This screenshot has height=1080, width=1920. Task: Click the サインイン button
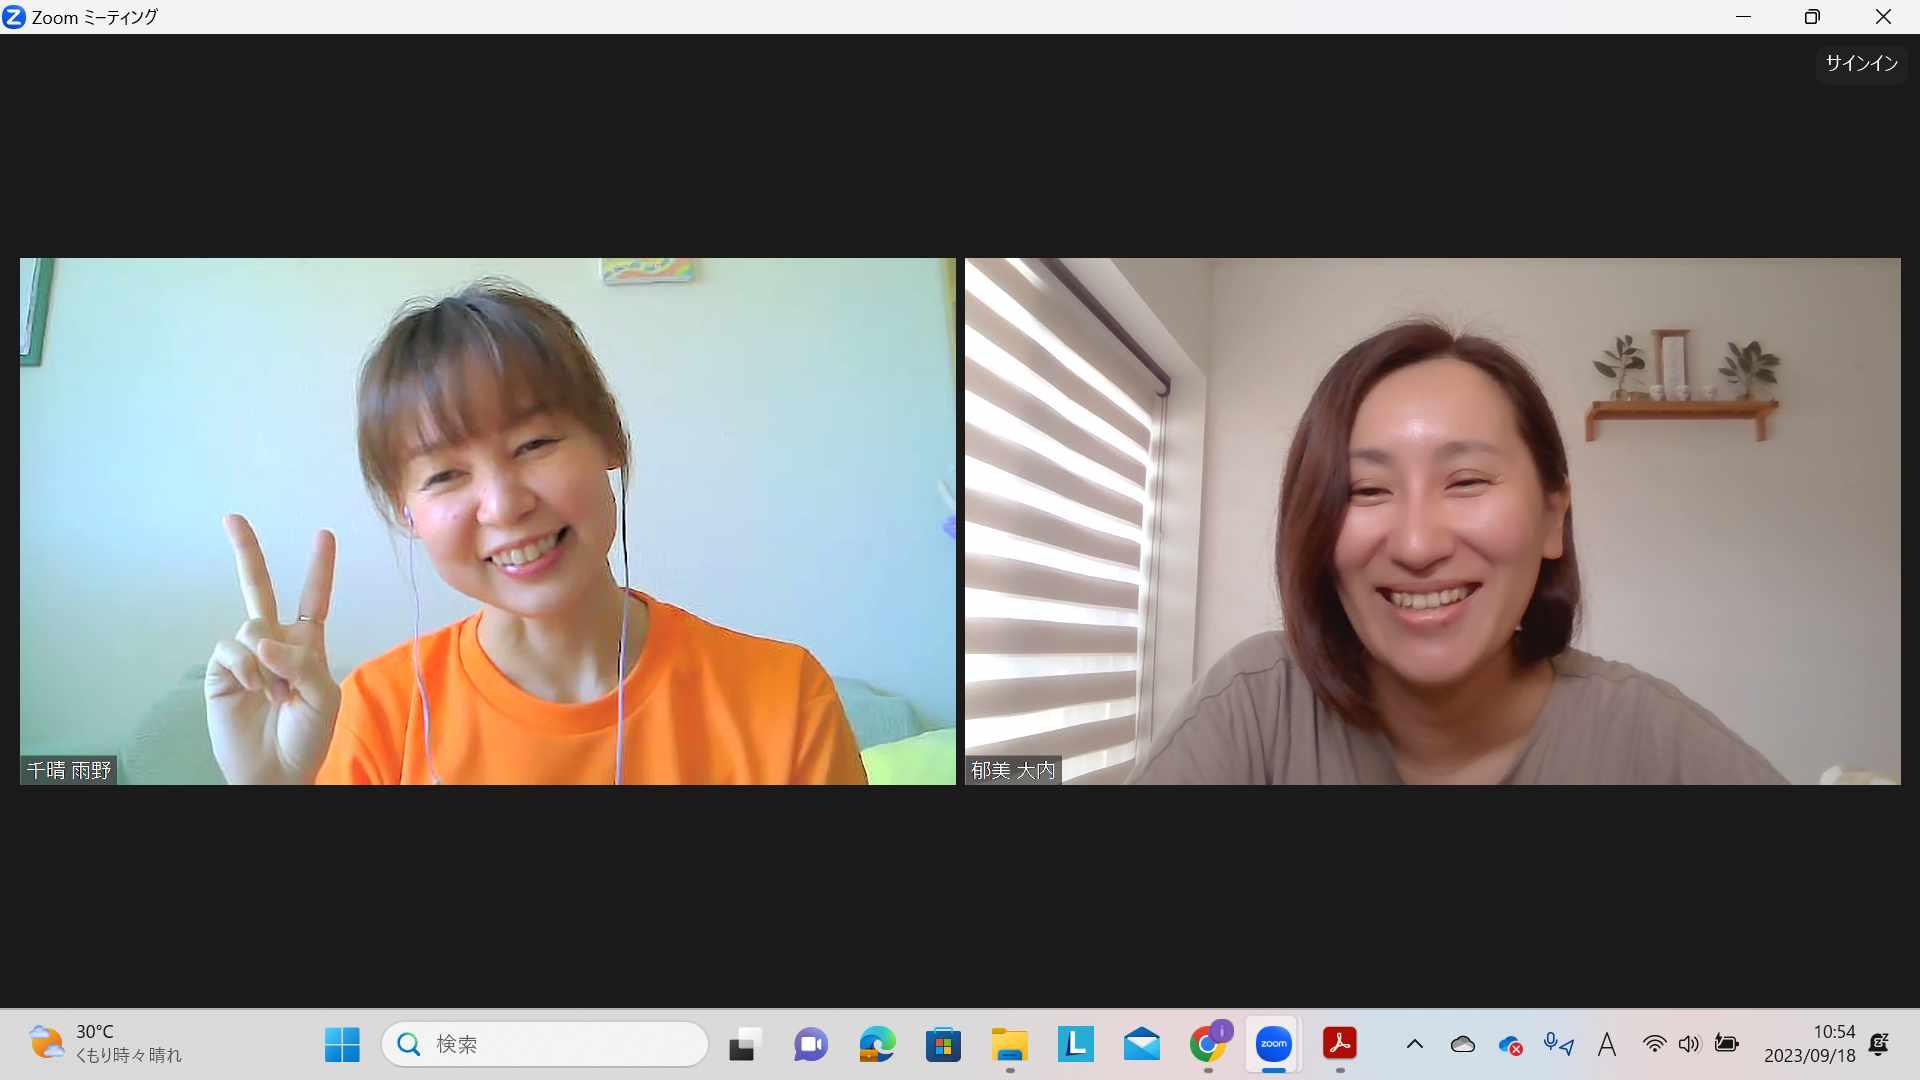1861,63
